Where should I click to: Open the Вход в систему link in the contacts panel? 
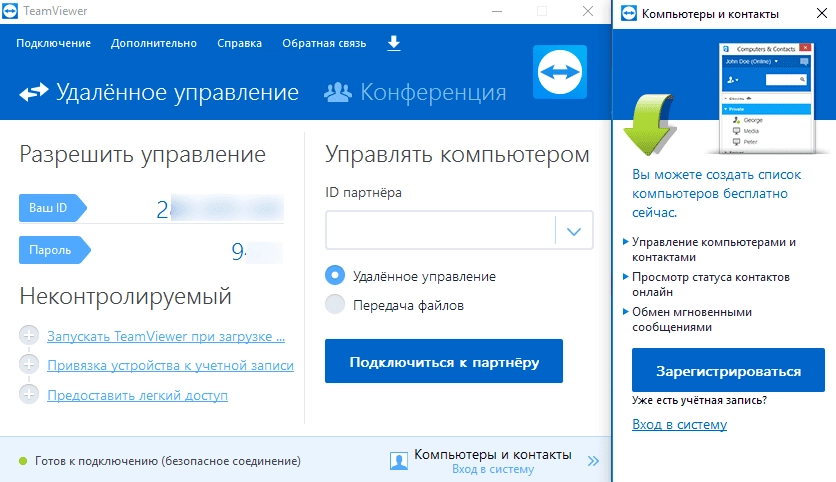tap(679, 424)
